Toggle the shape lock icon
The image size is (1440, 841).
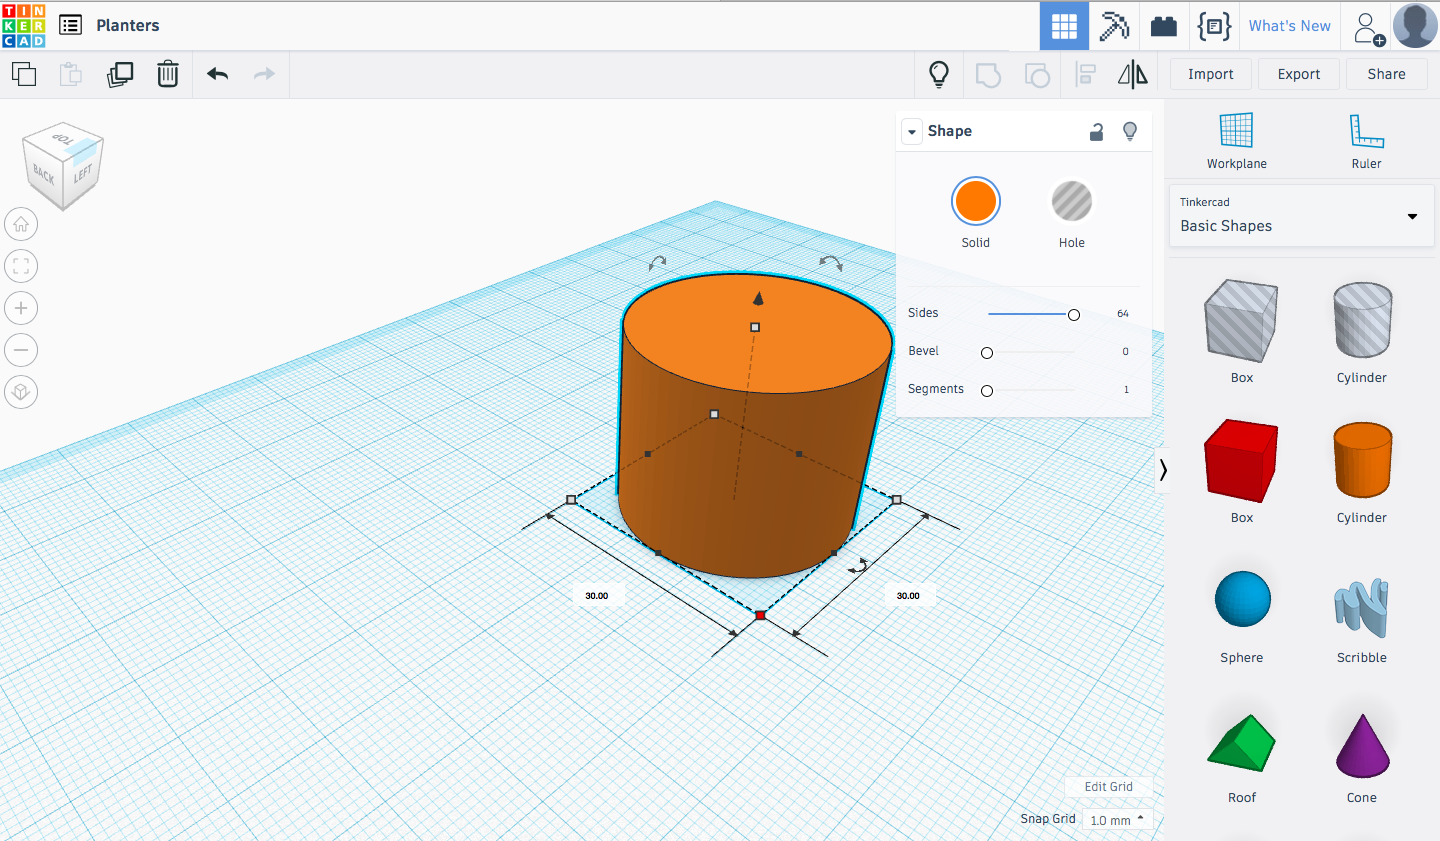pyautogui.click(x=1097, y=131)
